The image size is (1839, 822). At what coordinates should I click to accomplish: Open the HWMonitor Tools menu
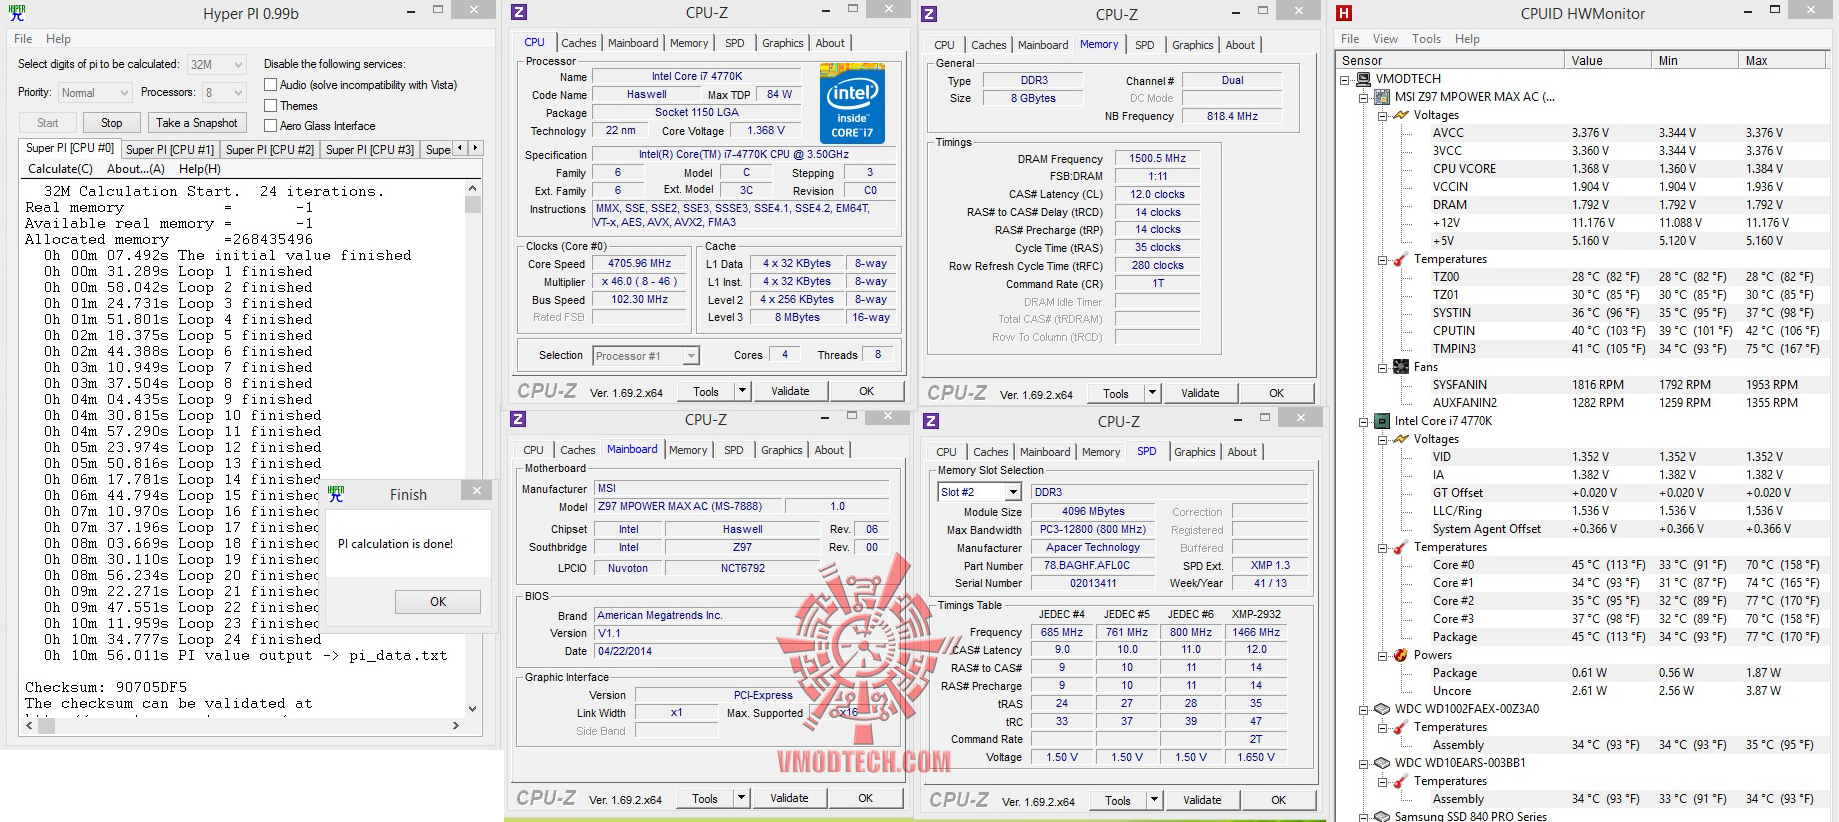click(1426, 39)
